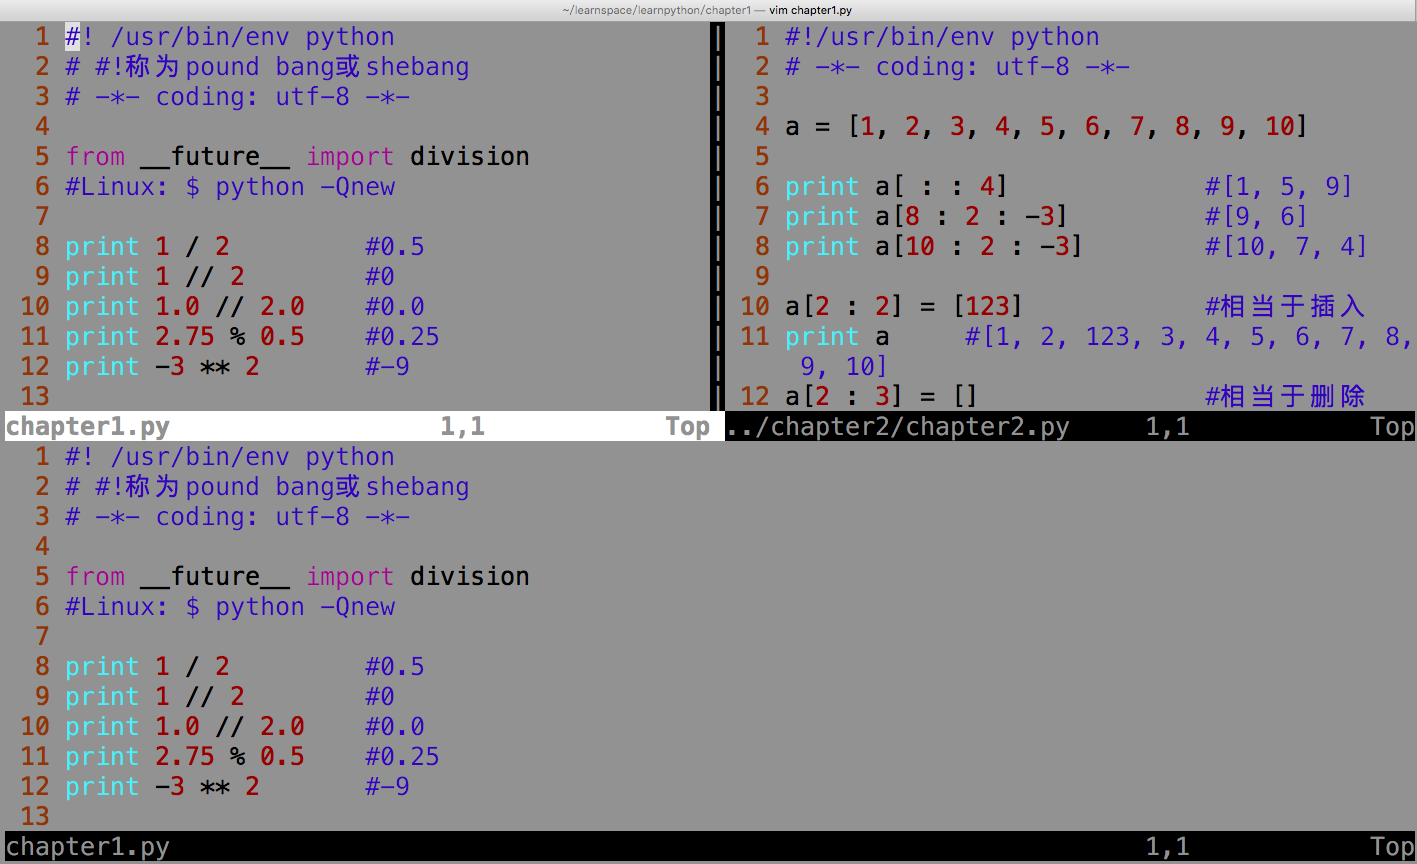The height and width of the screenshot is (864, 1417).
Task: Click the '#-9' comment in upper chapter1.py split
Action: coord(387,367)
